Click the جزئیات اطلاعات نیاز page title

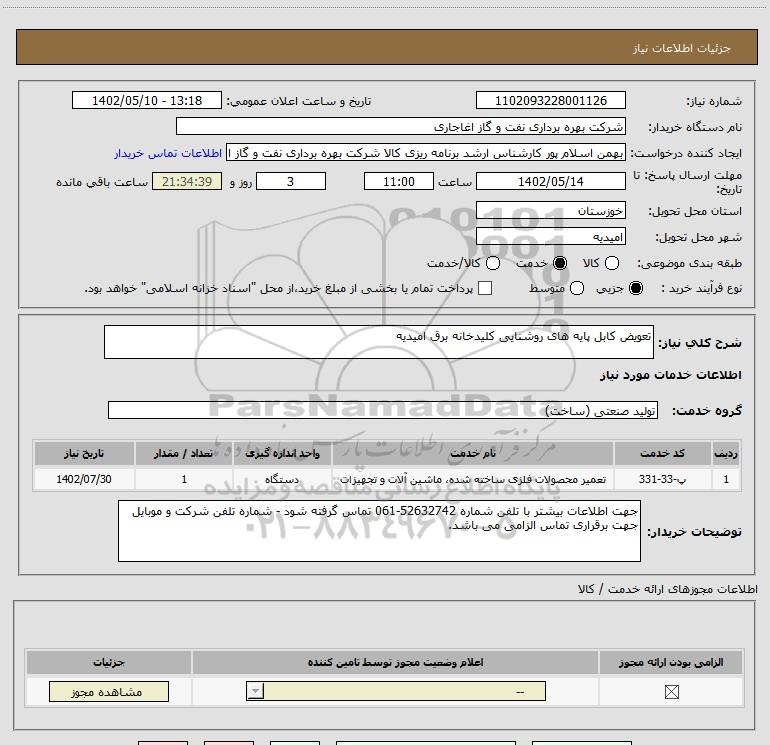(682, 48)
